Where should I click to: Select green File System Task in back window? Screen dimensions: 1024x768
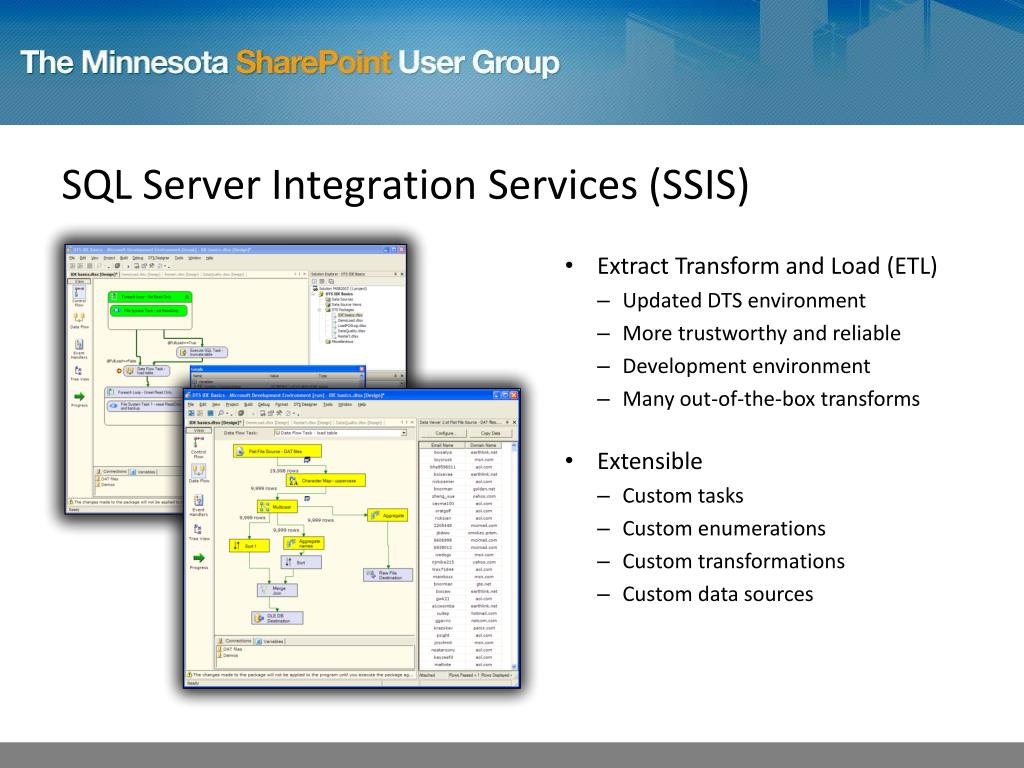(149, 310)
